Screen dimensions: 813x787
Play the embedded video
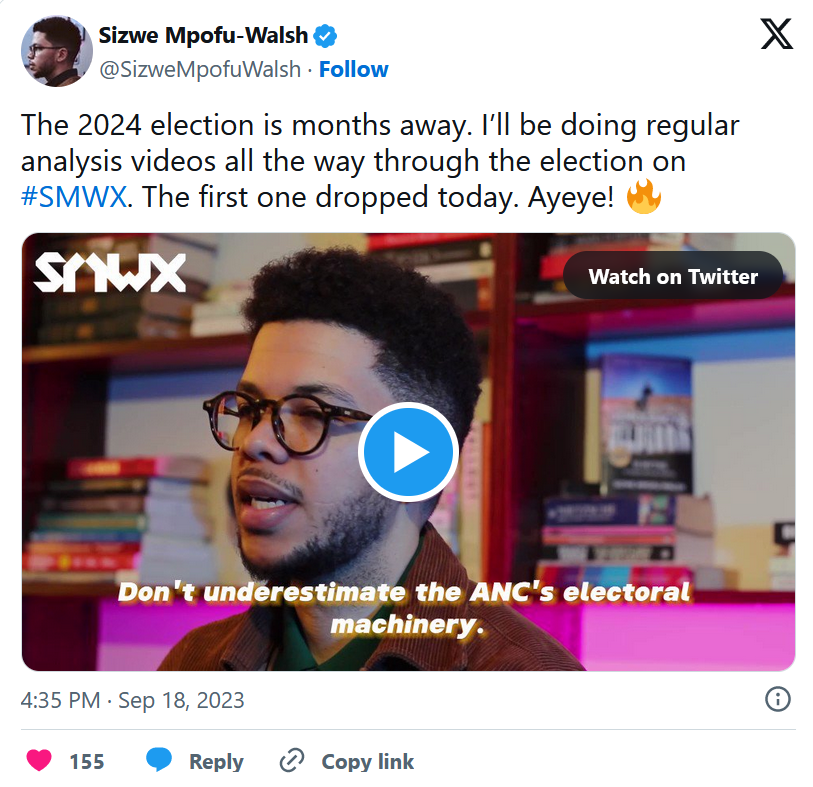(408, 452)
